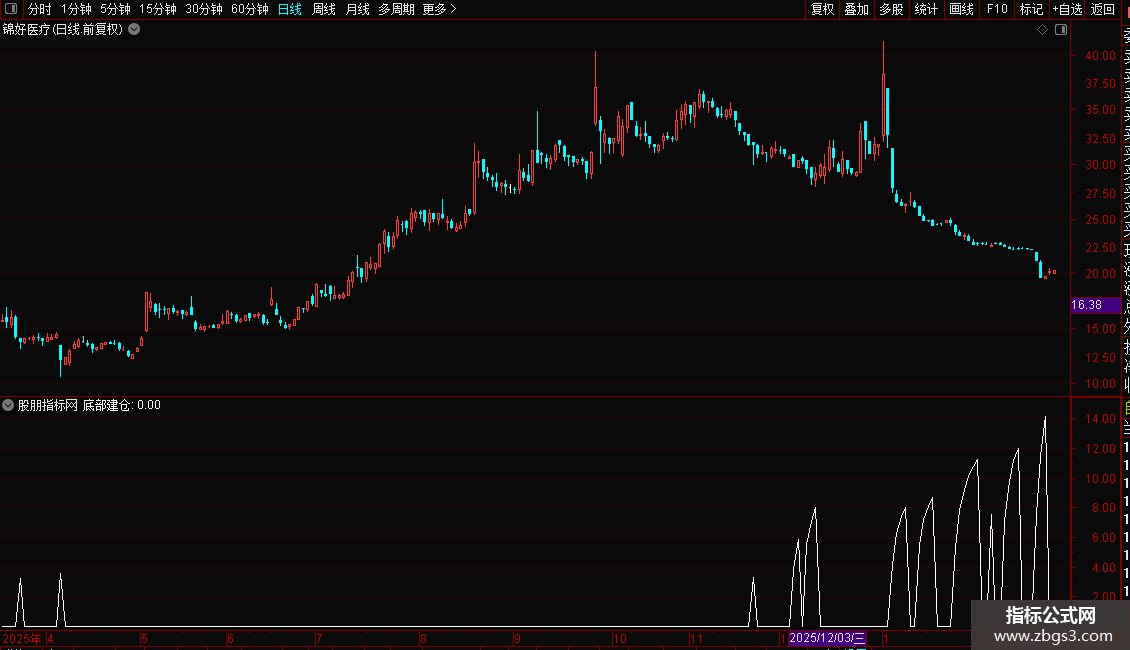The width and height of the screenshot is (1130, 650).
Task: Expand the 股朋指标网 indicator dropdown
Action: click(x=8, y=405)
